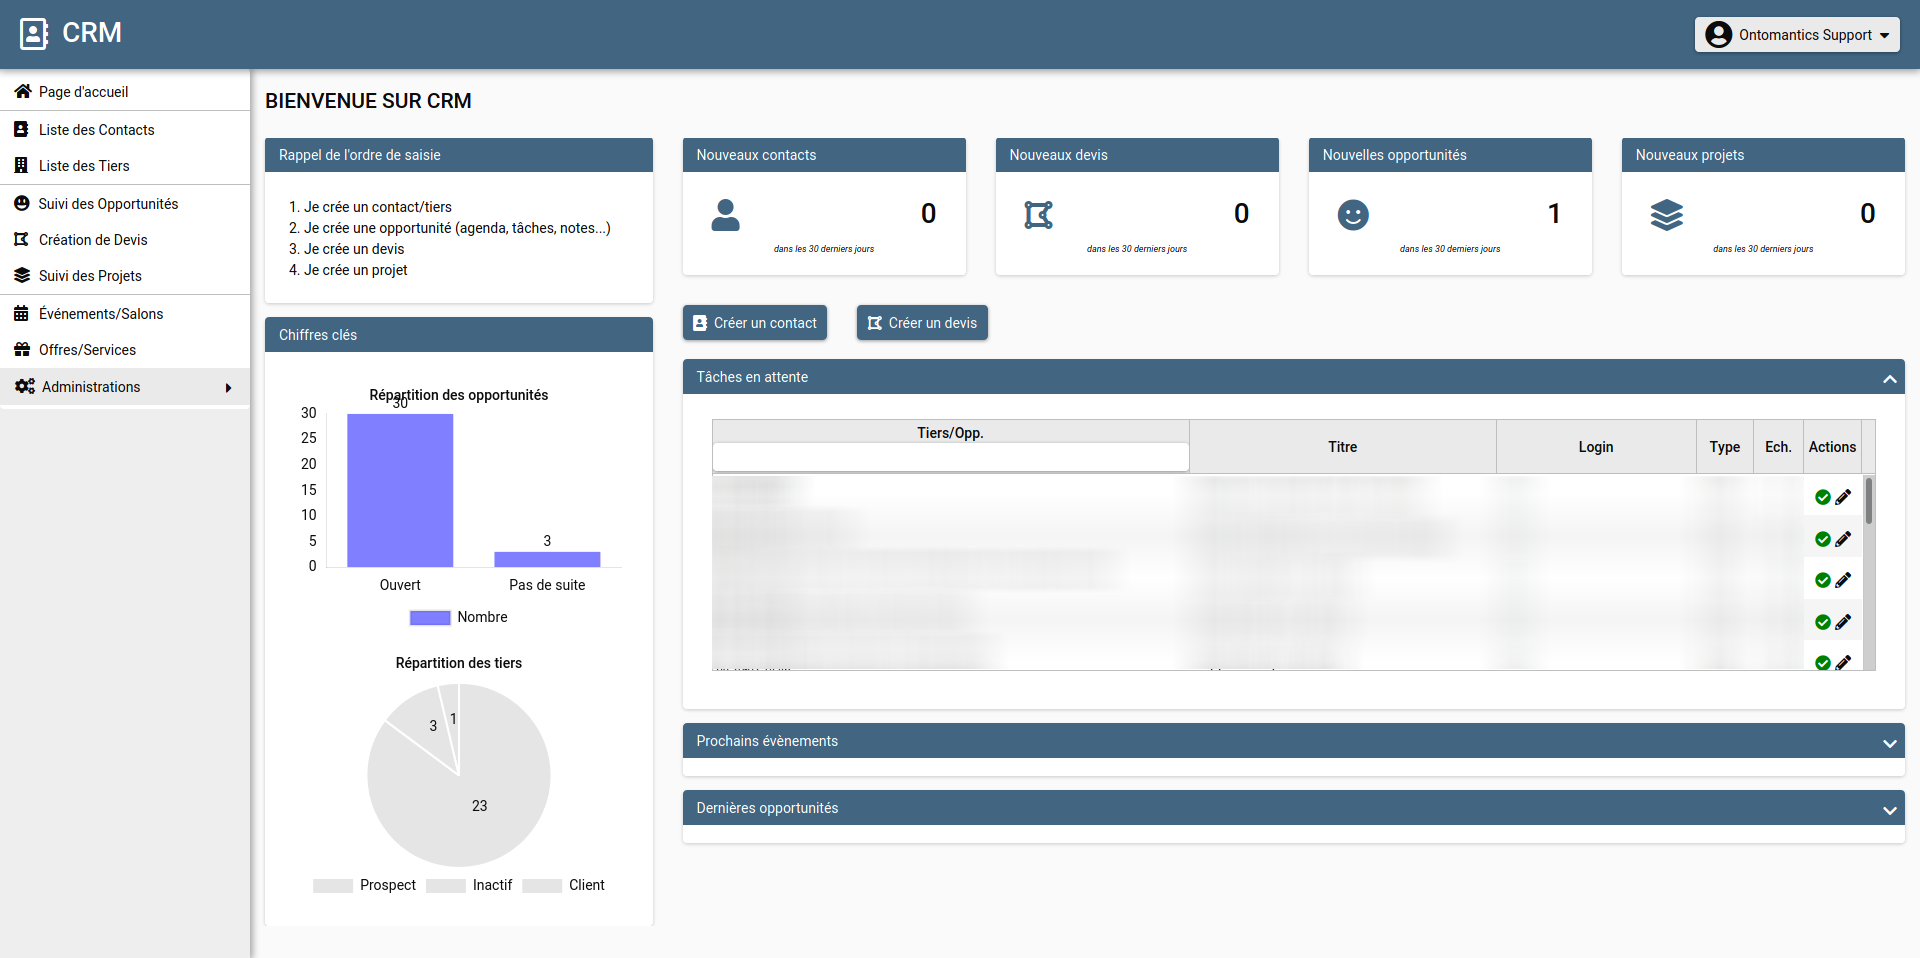
Task: Click the Ech. column header
Action: click(x=1778, y=447)
